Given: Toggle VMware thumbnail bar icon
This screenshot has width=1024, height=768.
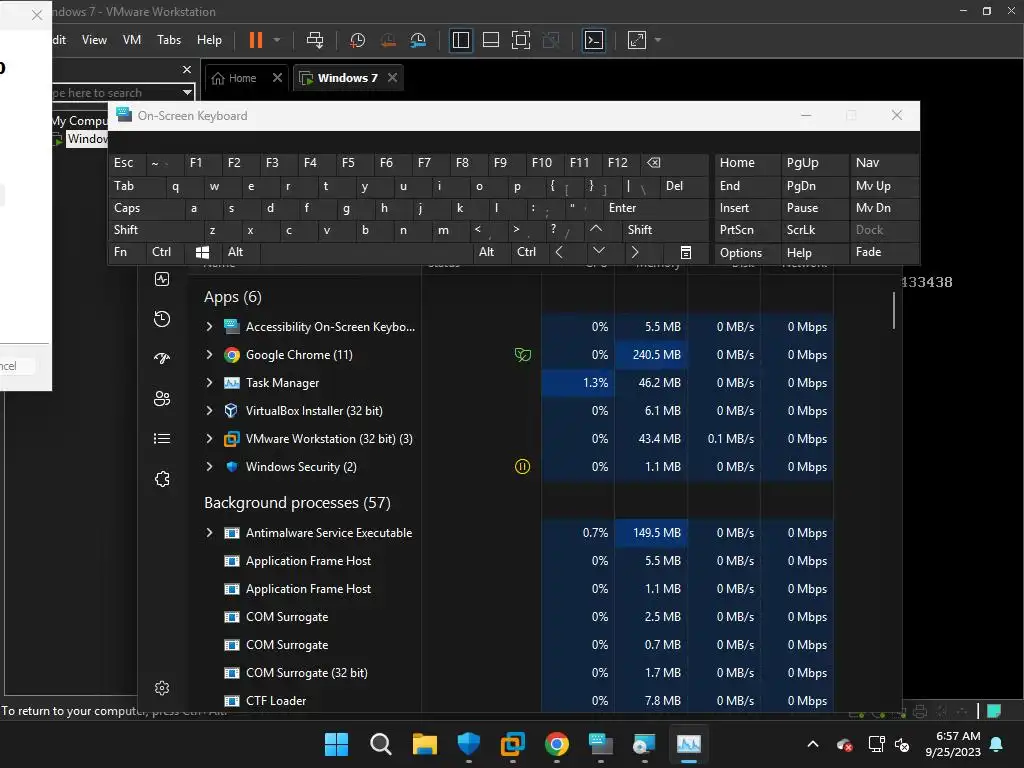Looking at the screenshot, I should [x=490, y=40].
